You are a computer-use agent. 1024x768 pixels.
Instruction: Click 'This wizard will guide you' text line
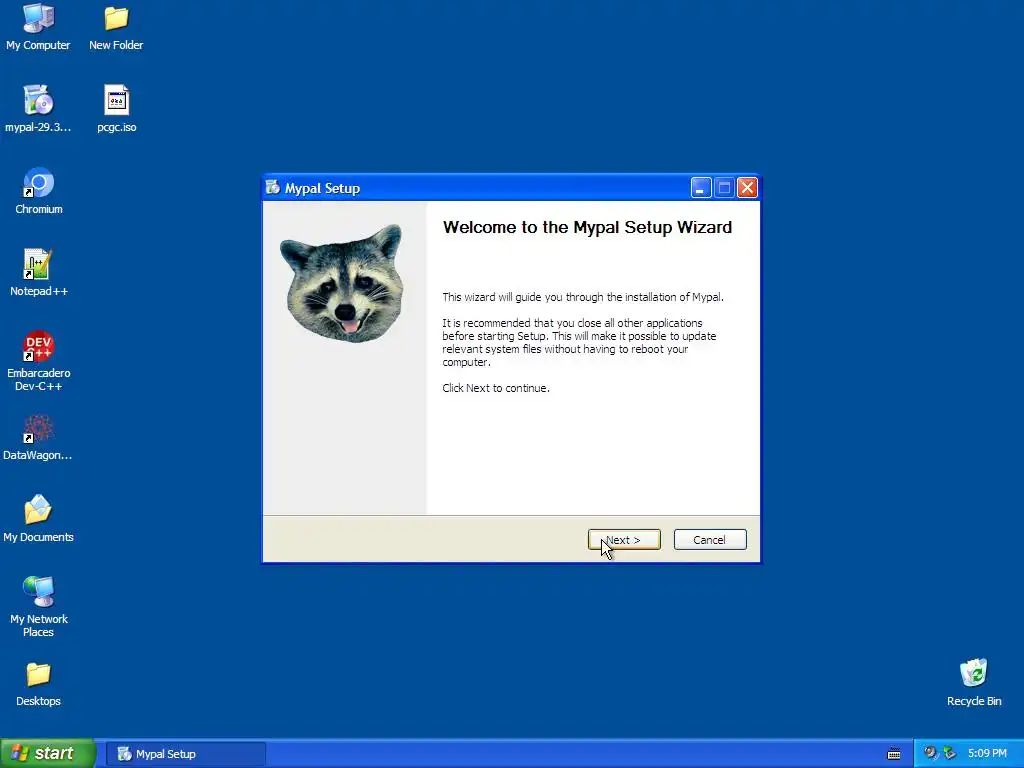[583, 297]
